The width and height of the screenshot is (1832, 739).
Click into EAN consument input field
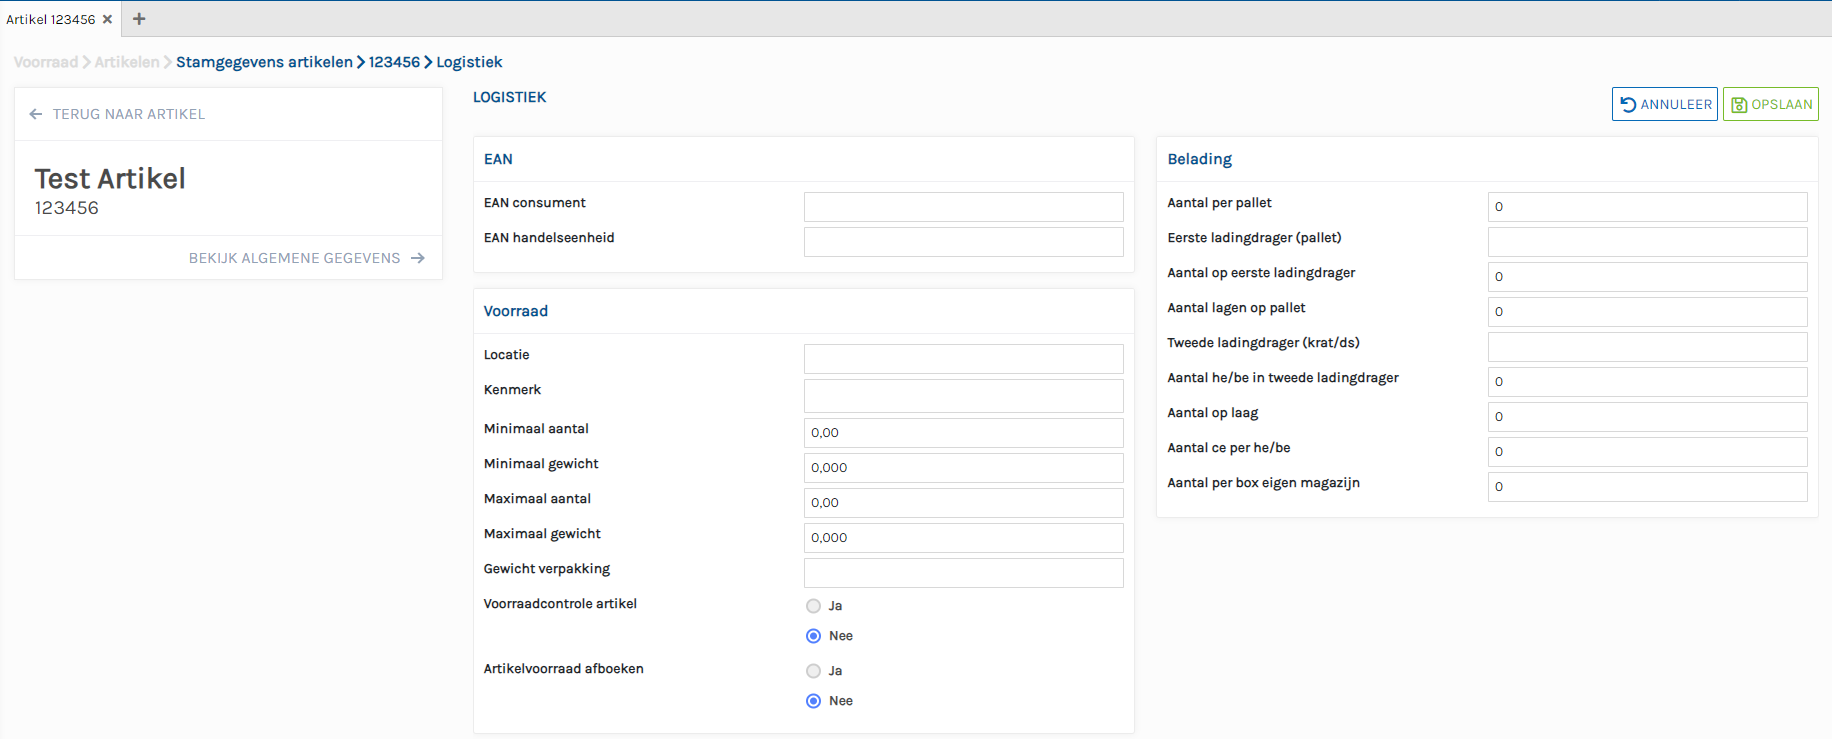tap(963, 207)
